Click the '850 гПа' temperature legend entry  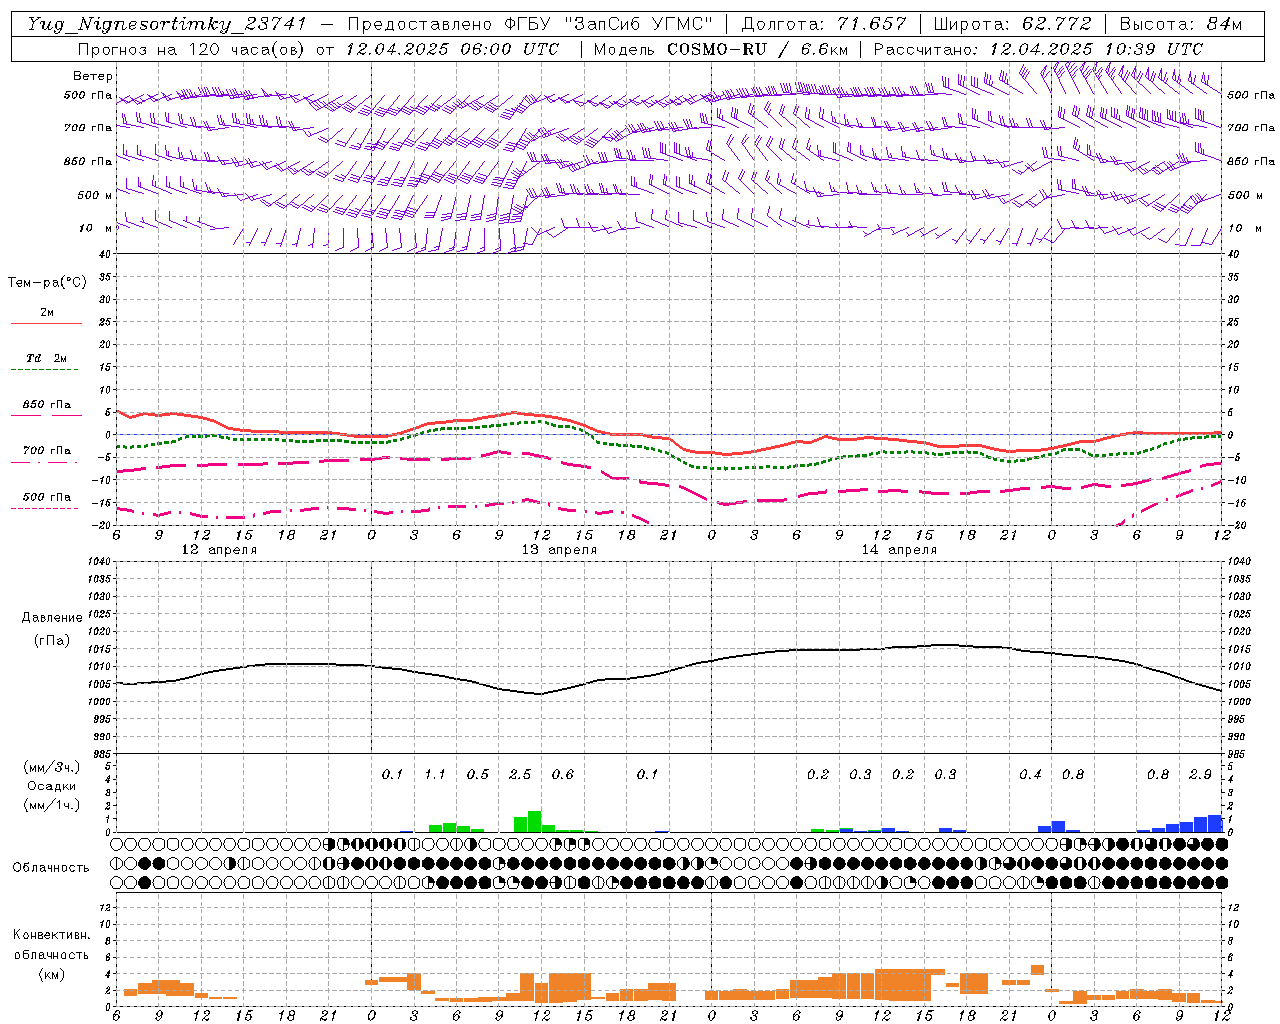47,405
